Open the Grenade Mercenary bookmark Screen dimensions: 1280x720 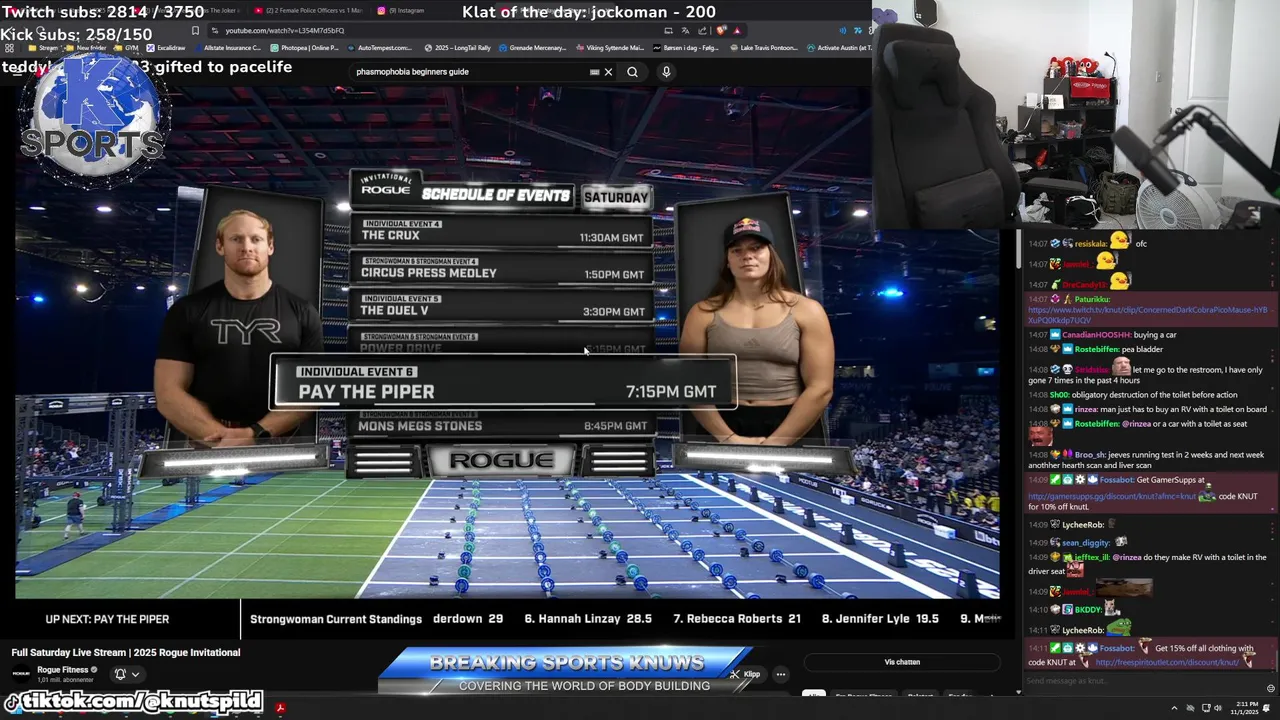(532, 48)
